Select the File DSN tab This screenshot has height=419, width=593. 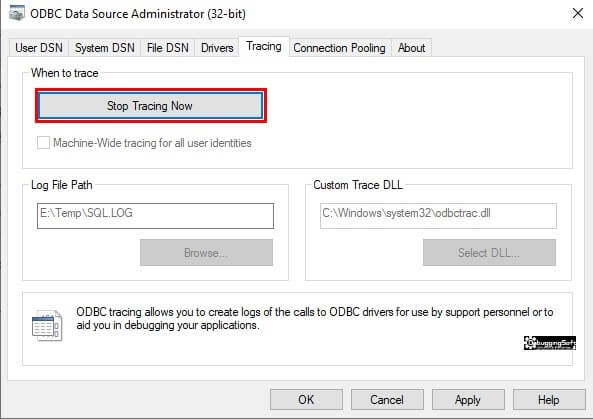pyautogui.click(x=168, y=48)
